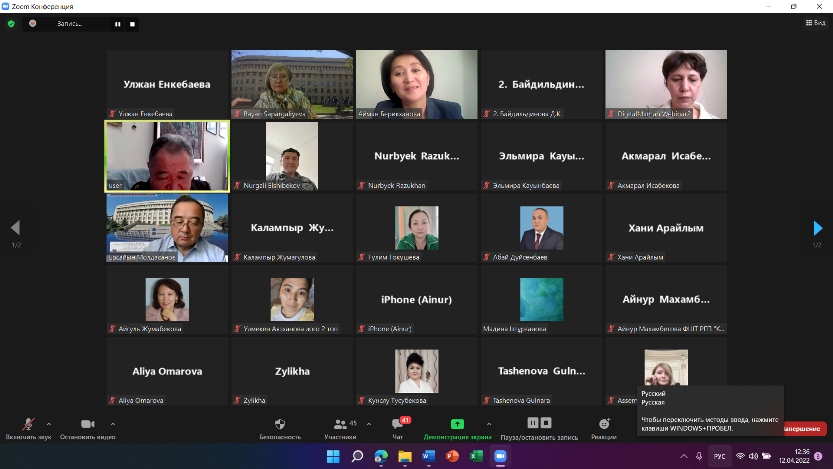The height and width of the screenshot is (469, 833).
Task: Unmute microphone with Включить звук icon
Action: pos(27,425)
